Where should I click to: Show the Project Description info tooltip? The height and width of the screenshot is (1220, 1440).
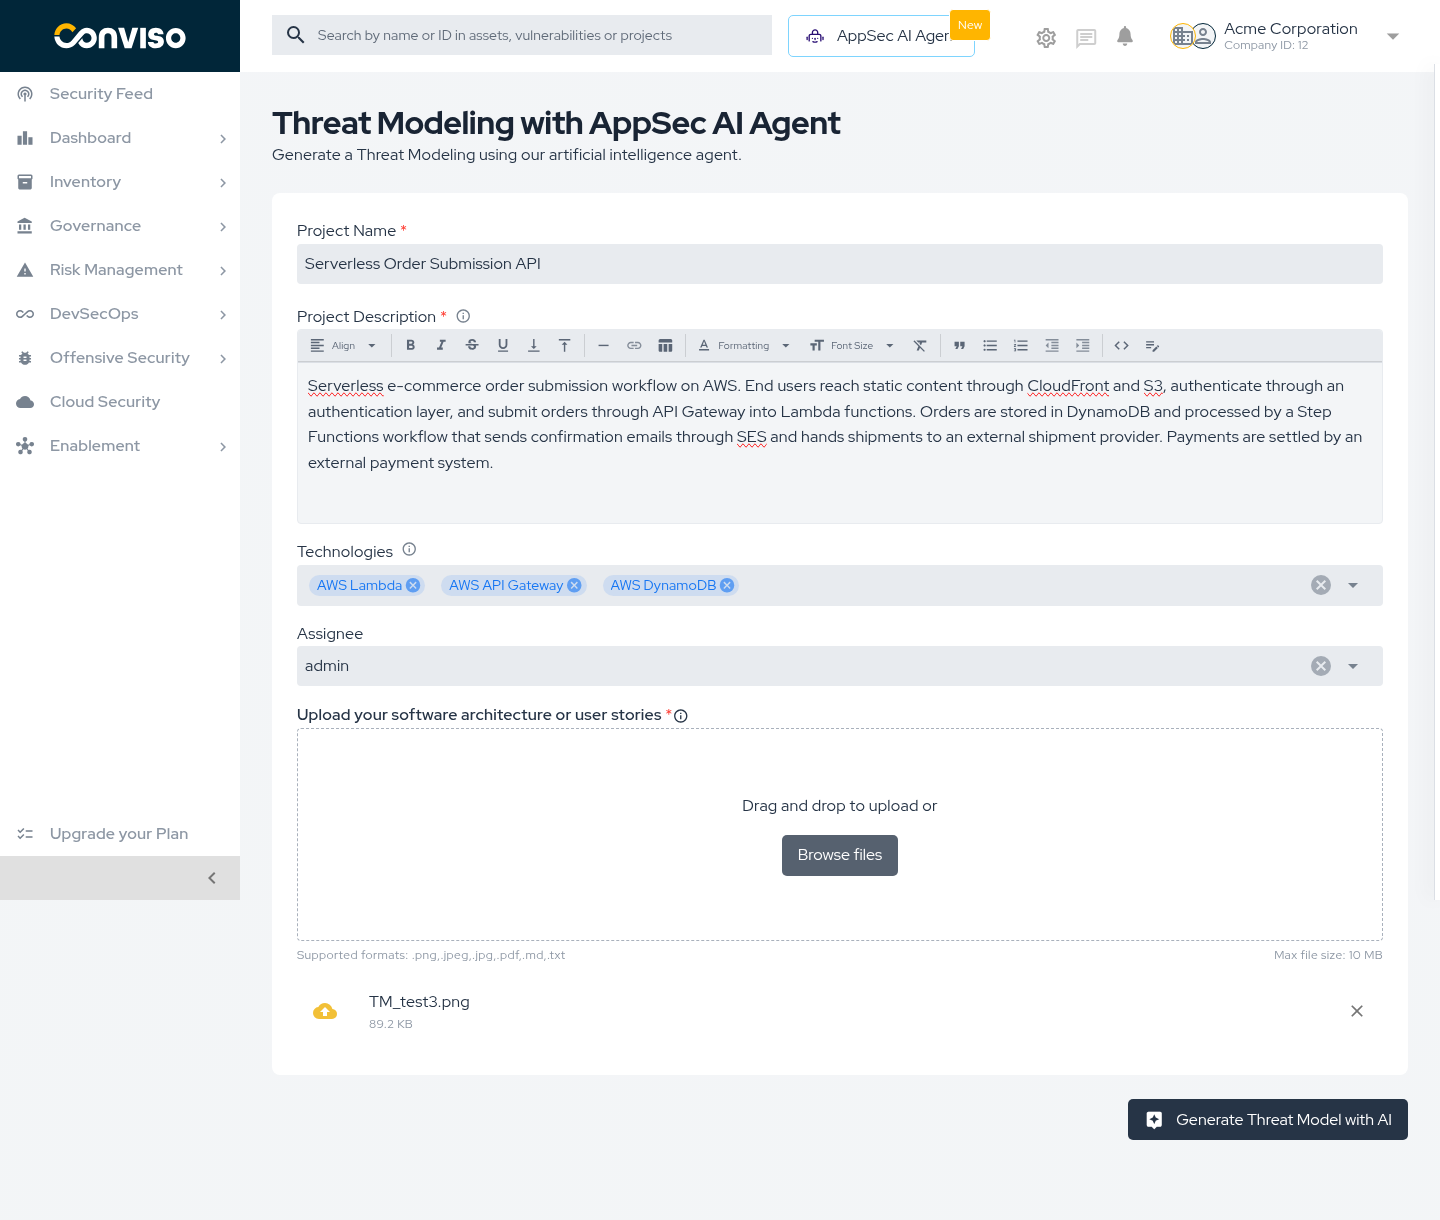pyautogui.click(x=463, y=316)
